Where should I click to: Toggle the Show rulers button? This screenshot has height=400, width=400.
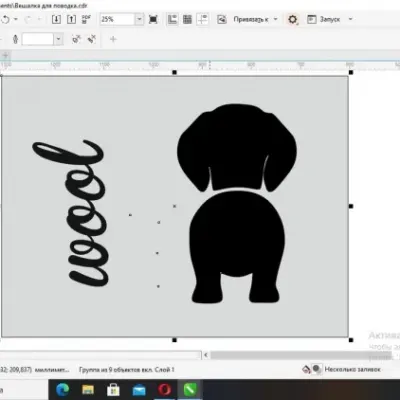click(x=172, y=19)
